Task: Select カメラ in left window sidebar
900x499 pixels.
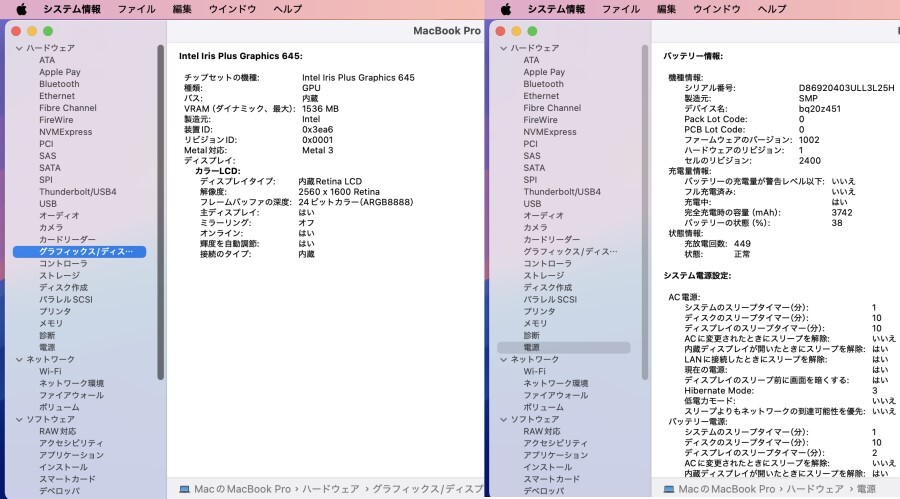Action: 51,228
